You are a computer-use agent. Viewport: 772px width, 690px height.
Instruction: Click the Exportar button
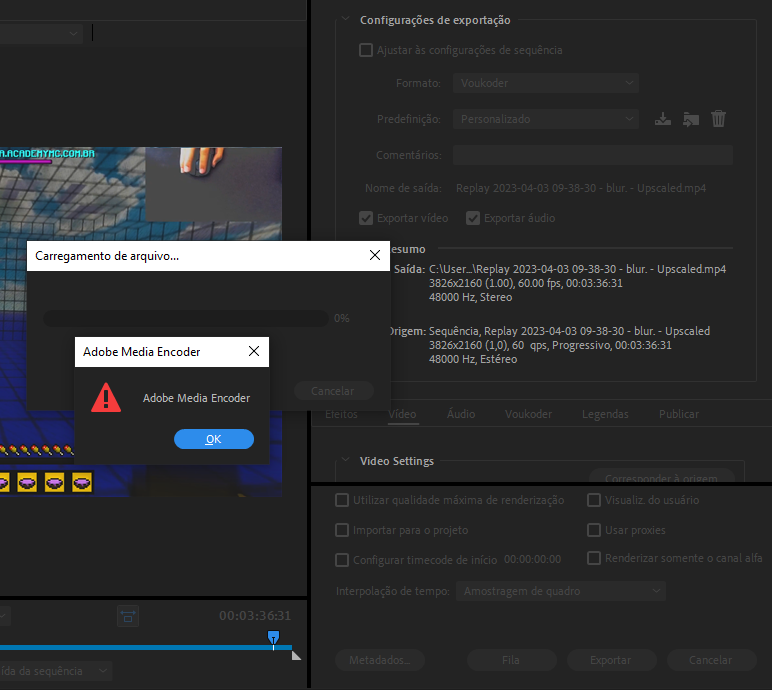(610, 660)
